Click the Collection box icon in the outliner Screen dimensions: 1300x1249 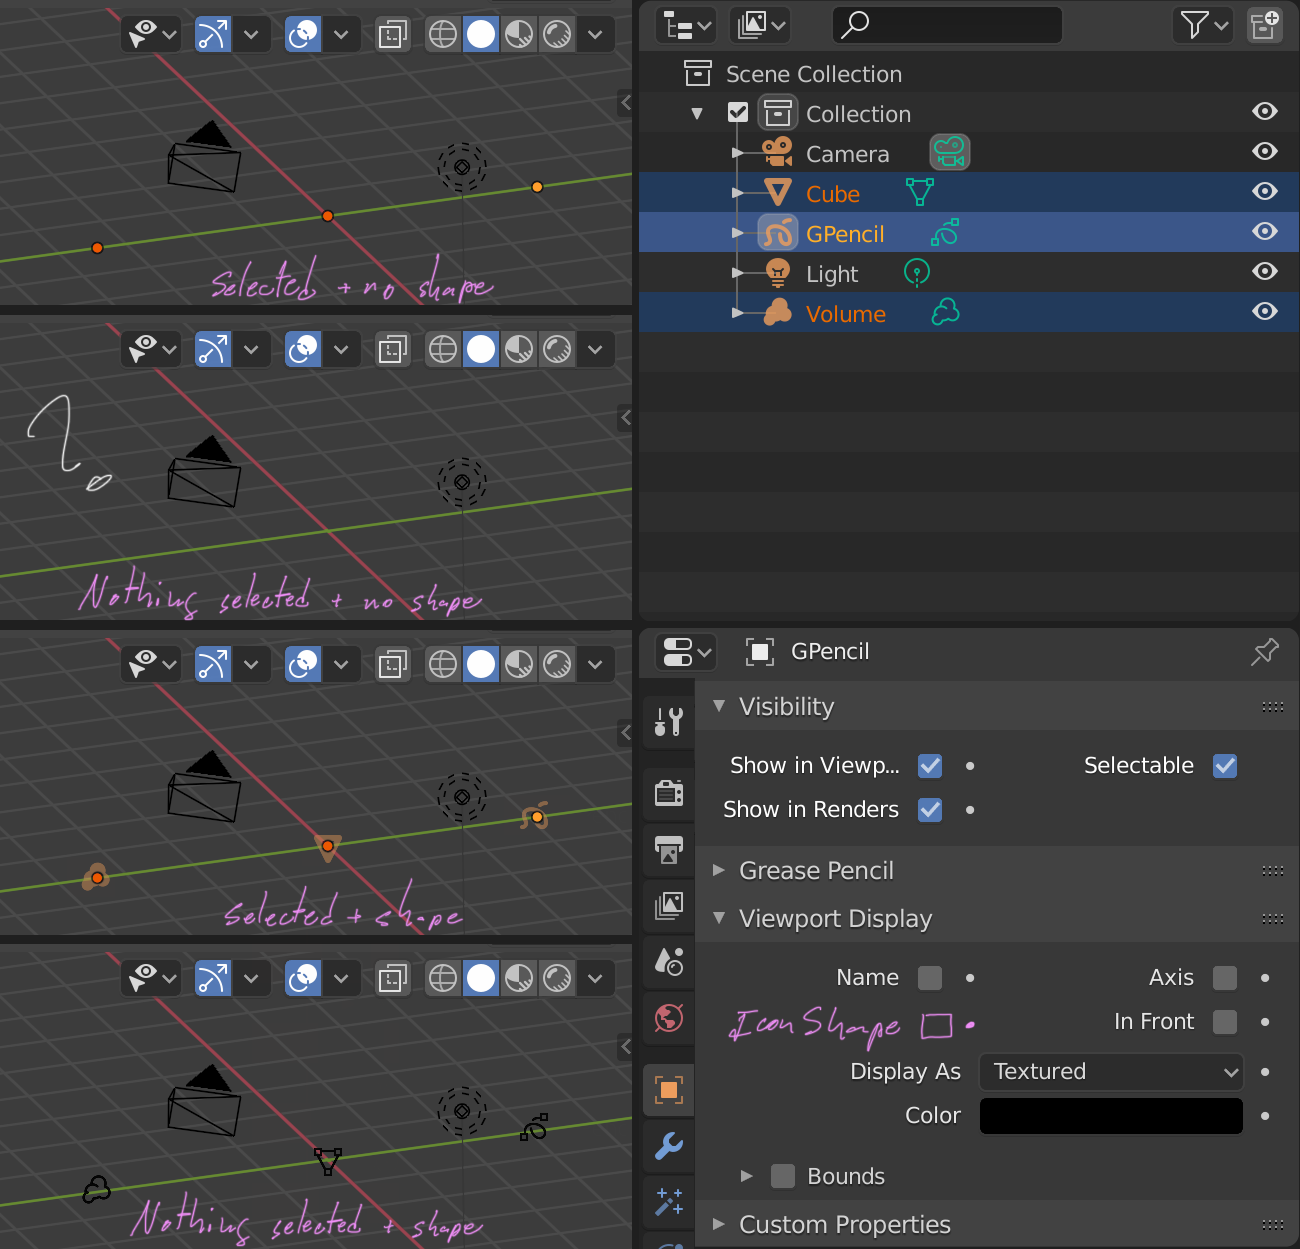(x=777, y=113)
